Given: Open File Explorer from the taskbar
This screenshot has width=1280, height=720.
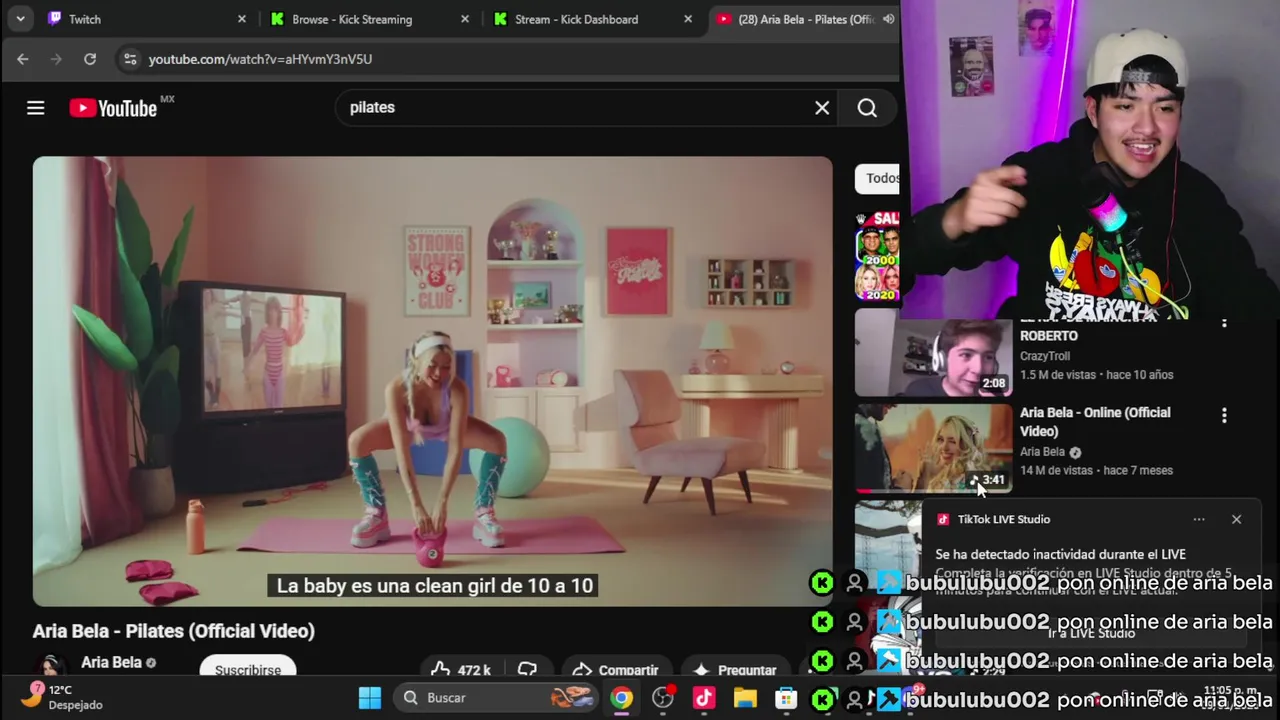Looking at the screenshot, I should [x=745, y=697].
